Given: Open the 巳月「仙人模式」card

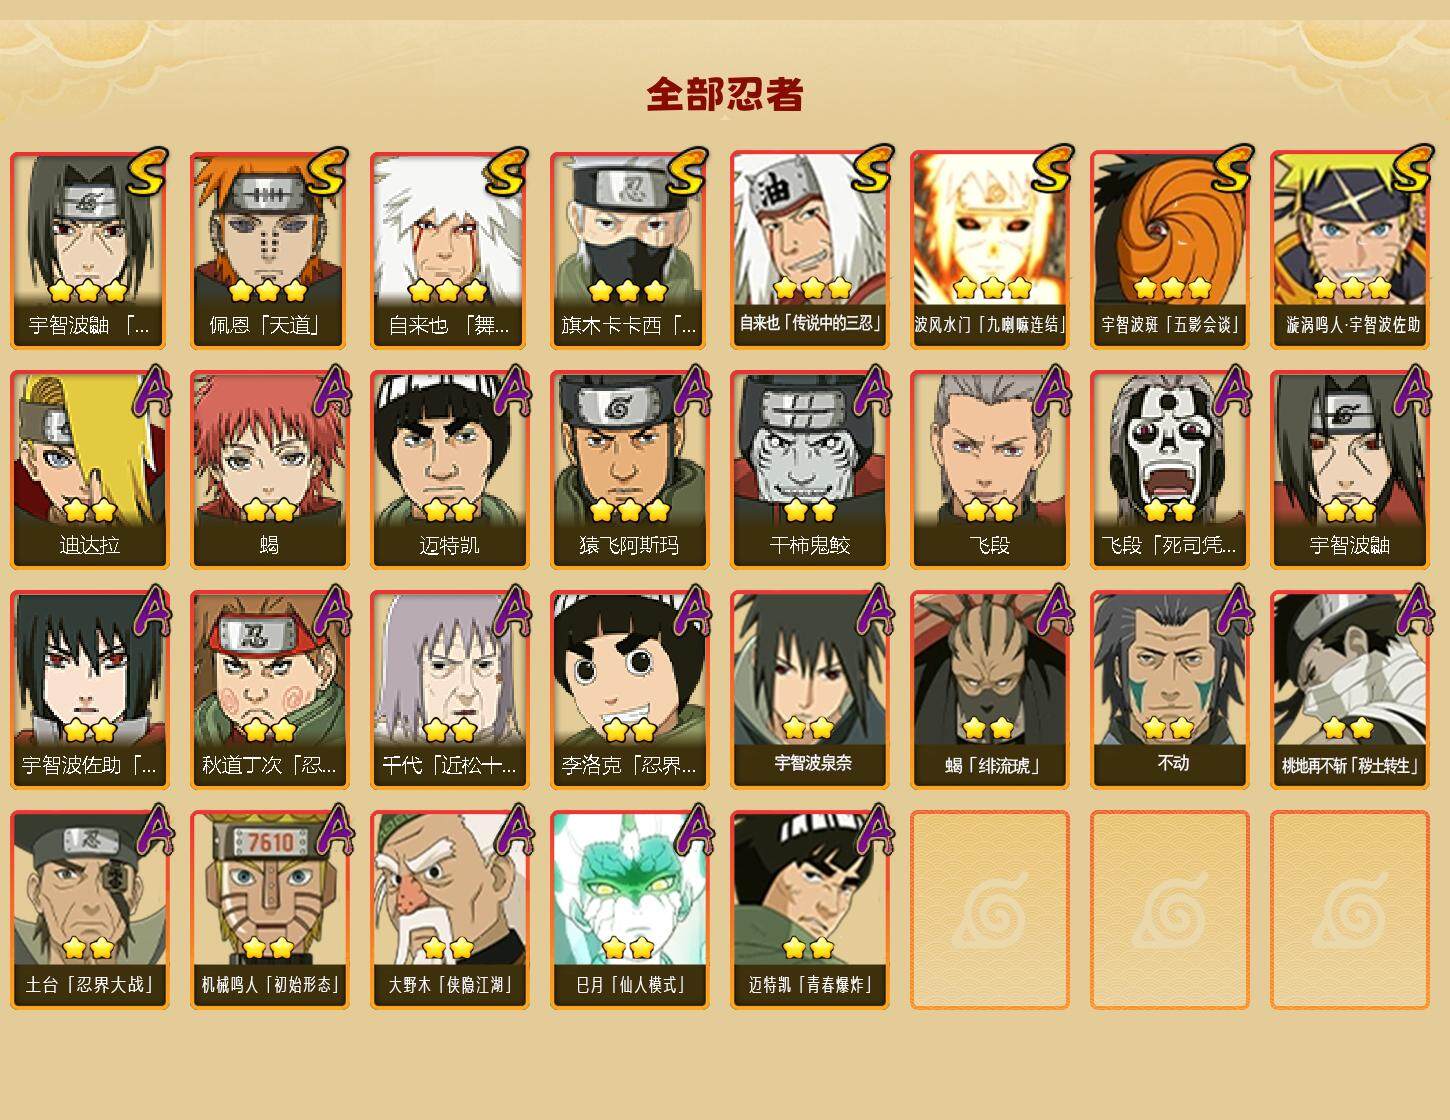Looking at the screenshot, I should tap(629, 910).
